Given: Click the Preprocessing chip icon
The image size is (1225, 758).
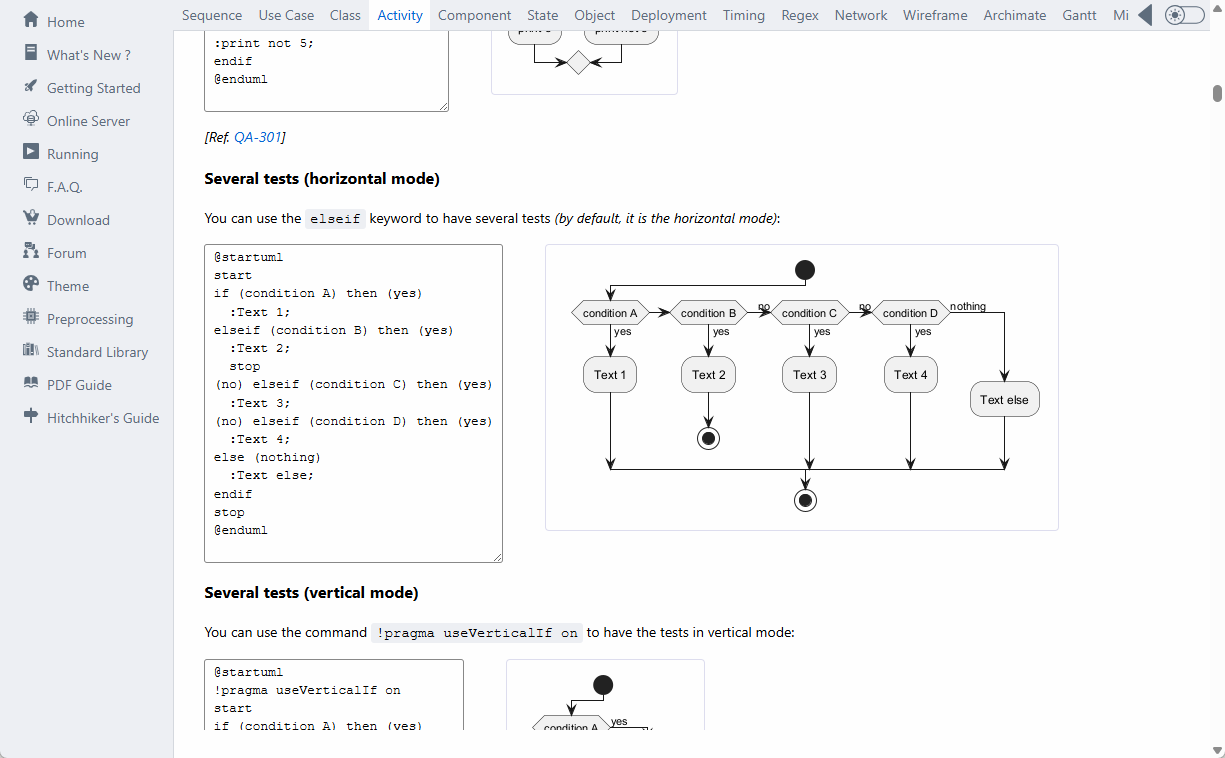Looking at the screenshot, I should click(x=30, y=317).
